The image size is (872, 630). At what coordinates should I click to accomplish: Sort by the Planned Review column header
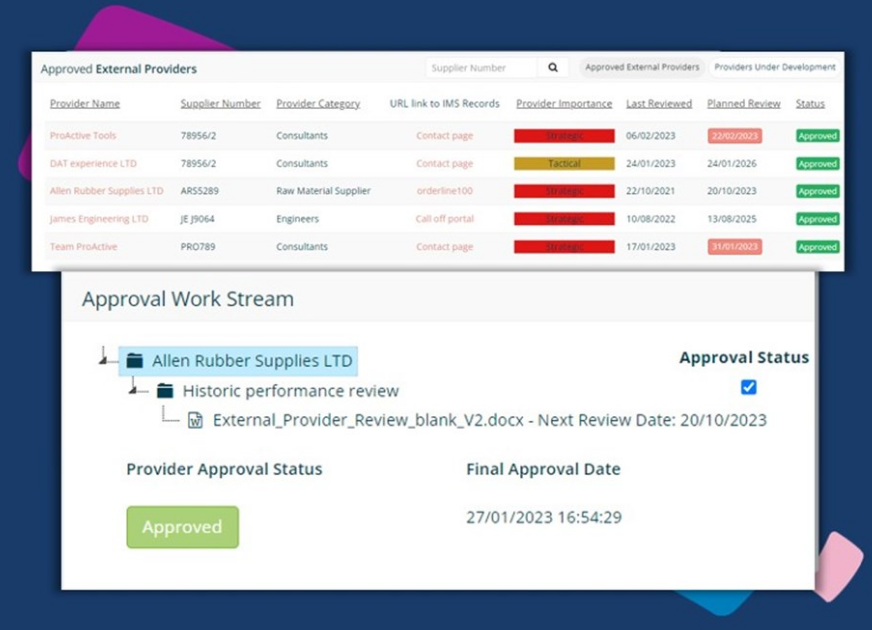[743, 104]
